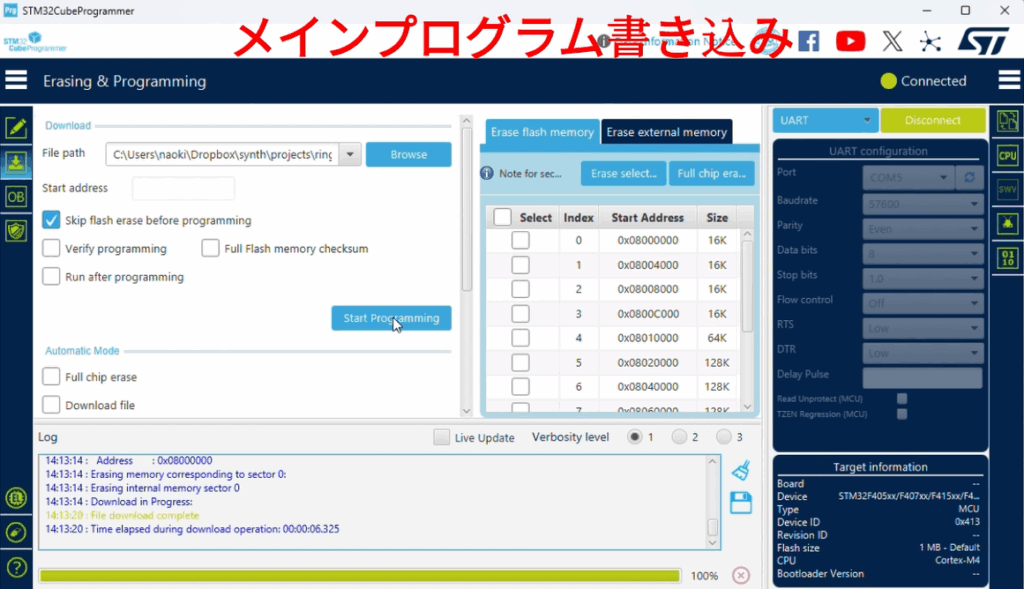Screen dimensions: 1024x589
Task: Check the Select all sectors header checkbox
Action: 502,217
